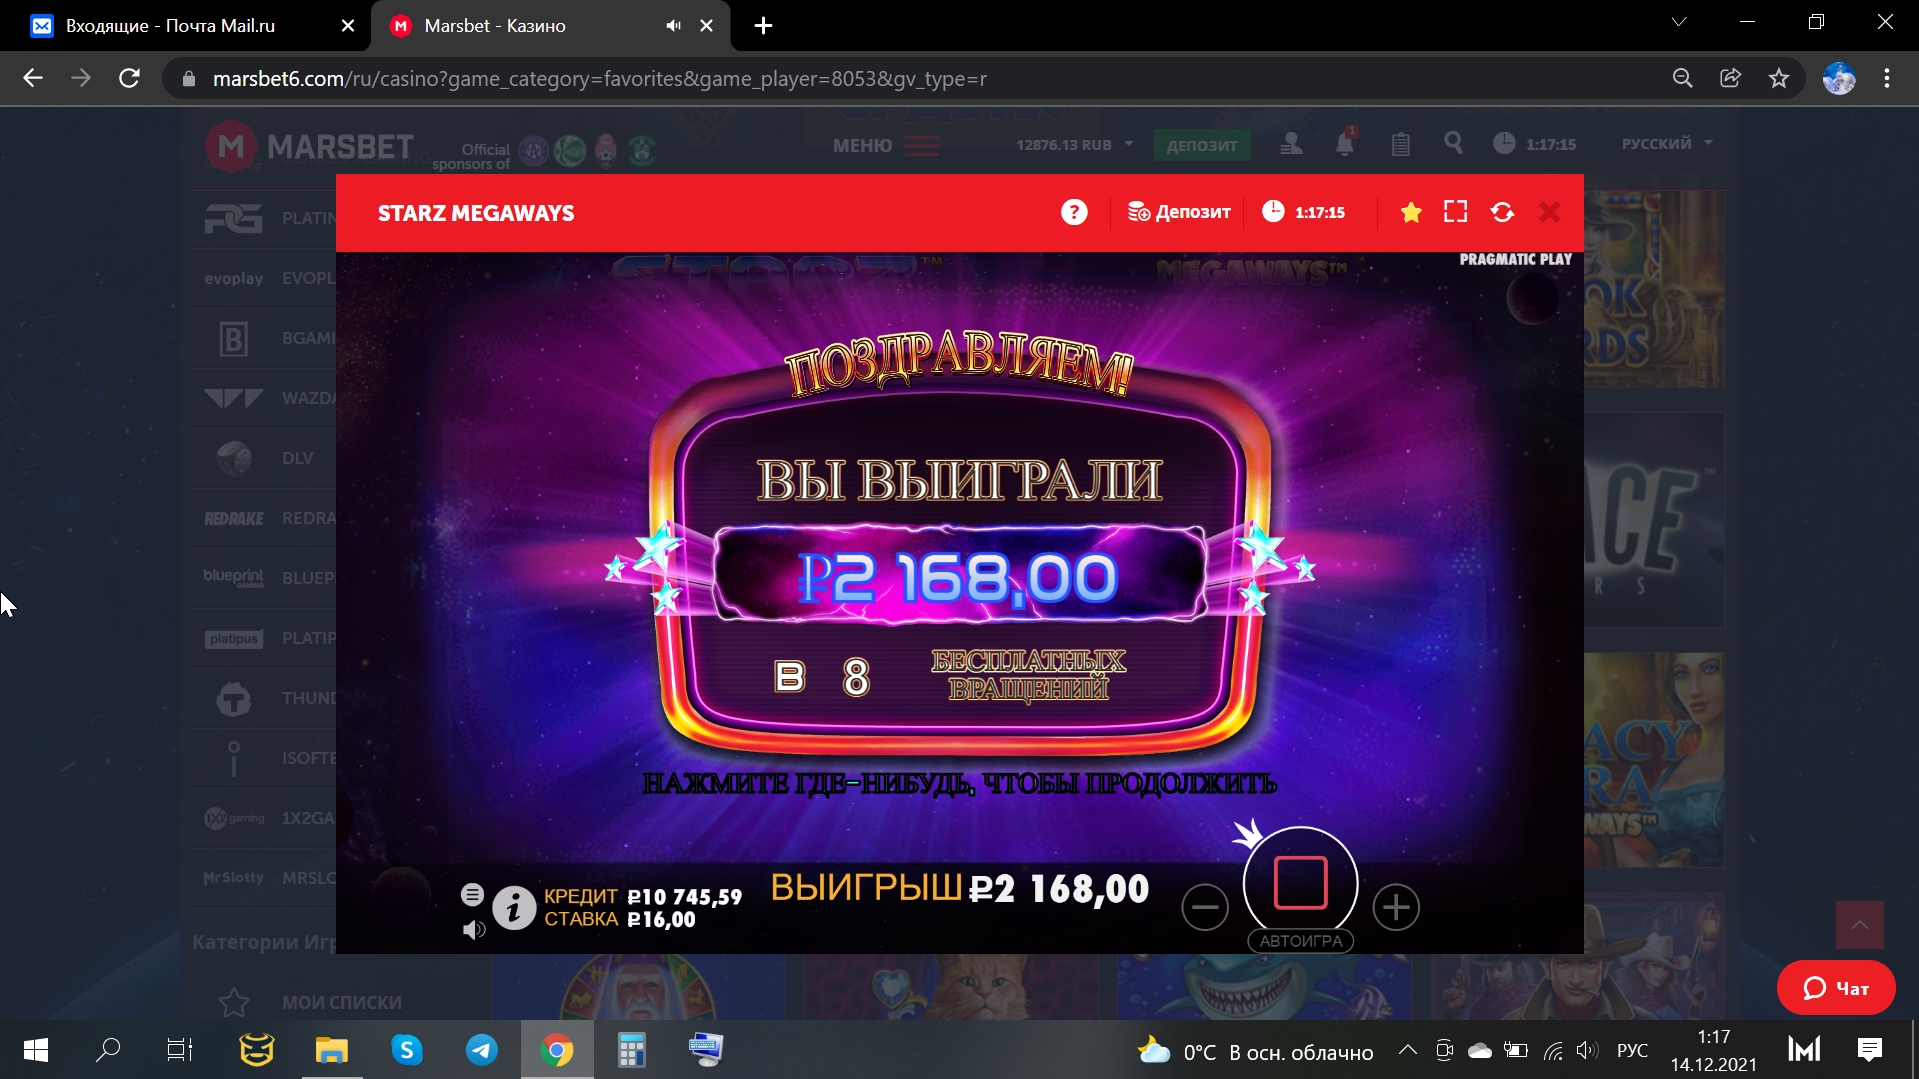Open the Chrome three-dot menu
The image size is (1919, 1079).
point(1887,78)
